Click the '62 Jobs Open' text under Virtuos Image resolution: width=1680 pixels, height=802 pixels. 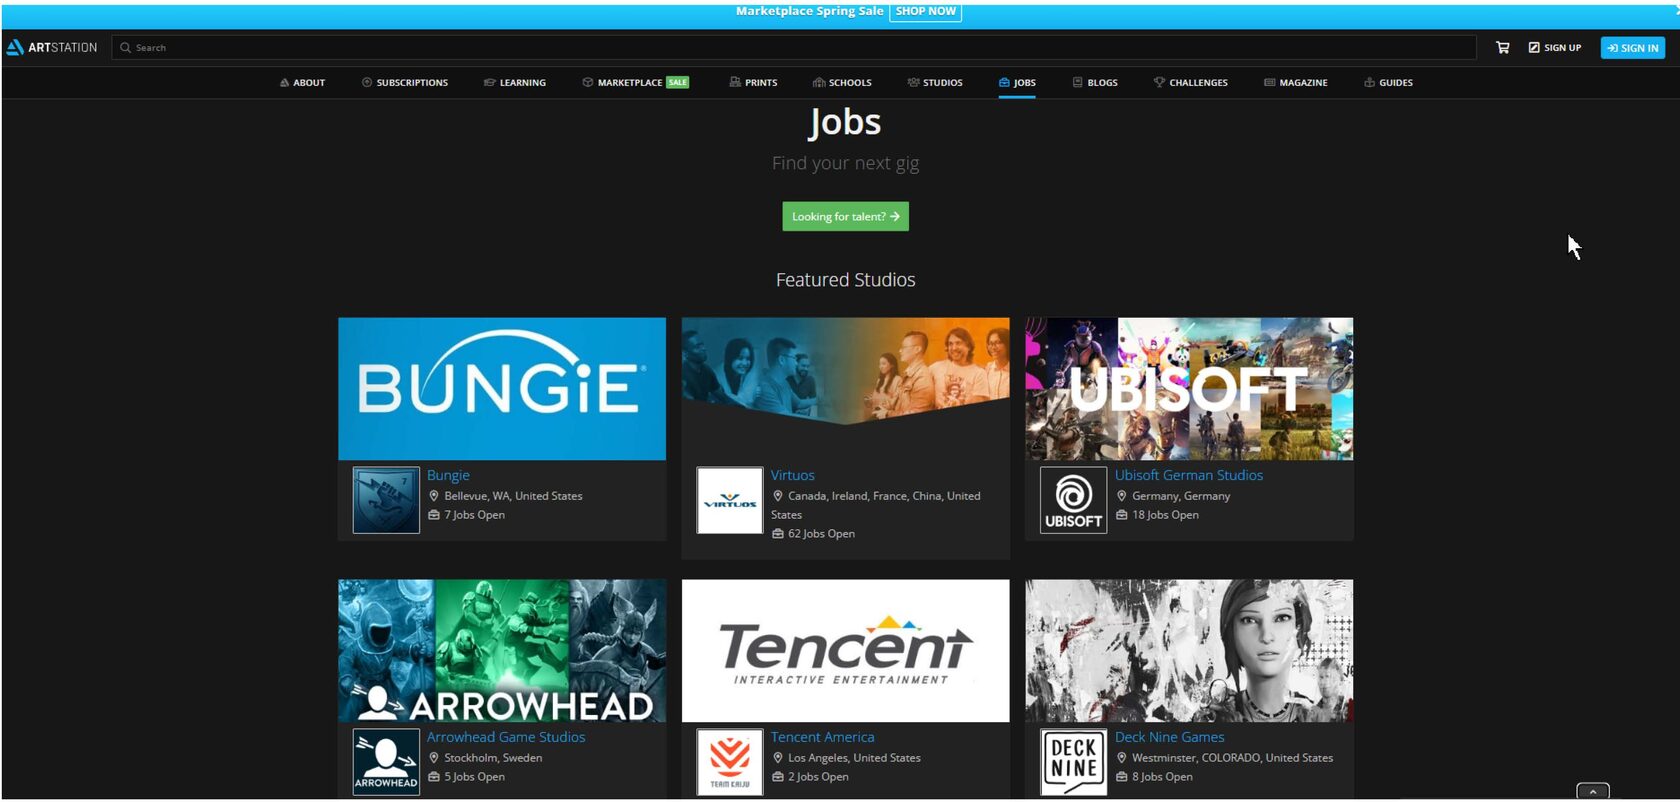pos(821,534)
